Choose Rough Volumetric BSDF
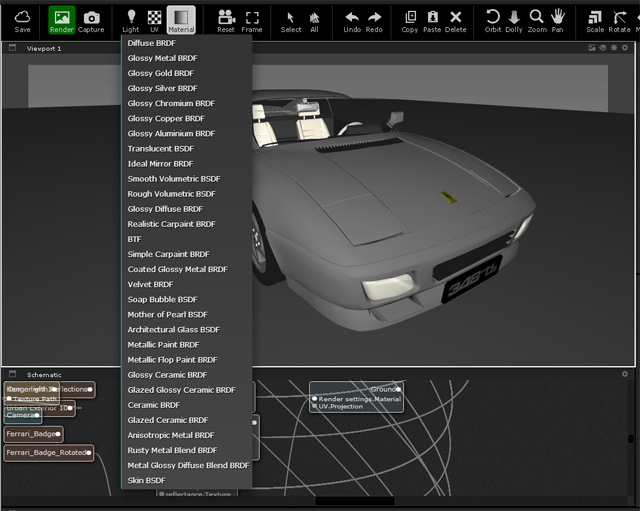 187,194
